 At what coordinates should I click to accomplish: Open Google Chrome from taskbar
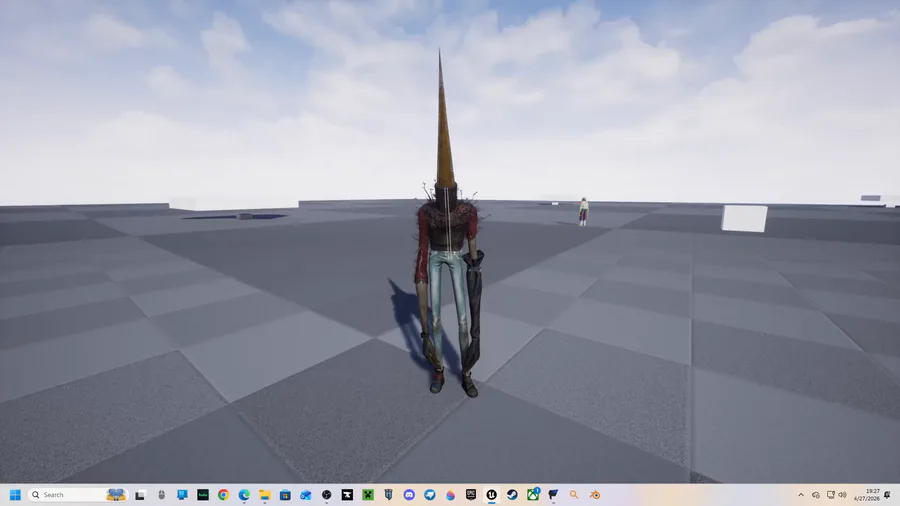(x=223, y=495)
